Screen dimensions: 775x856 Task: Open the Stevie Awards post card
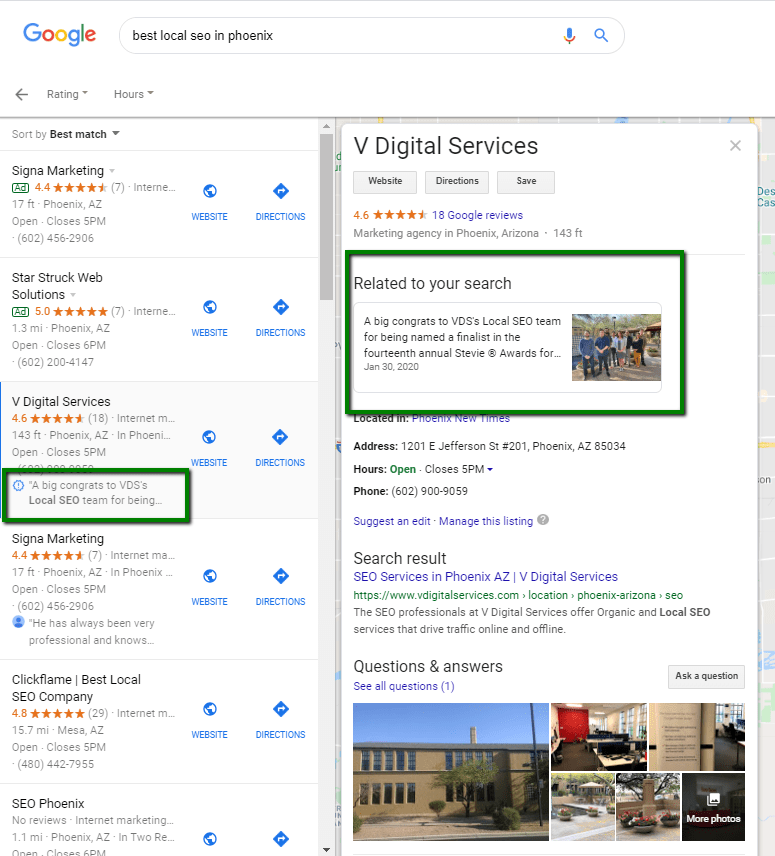pos(508,347)
